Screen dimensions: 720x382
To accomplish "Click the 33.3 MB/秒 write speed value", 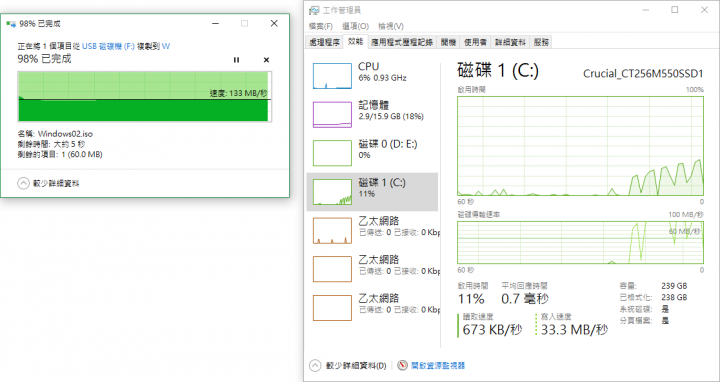I will [574, 330].
